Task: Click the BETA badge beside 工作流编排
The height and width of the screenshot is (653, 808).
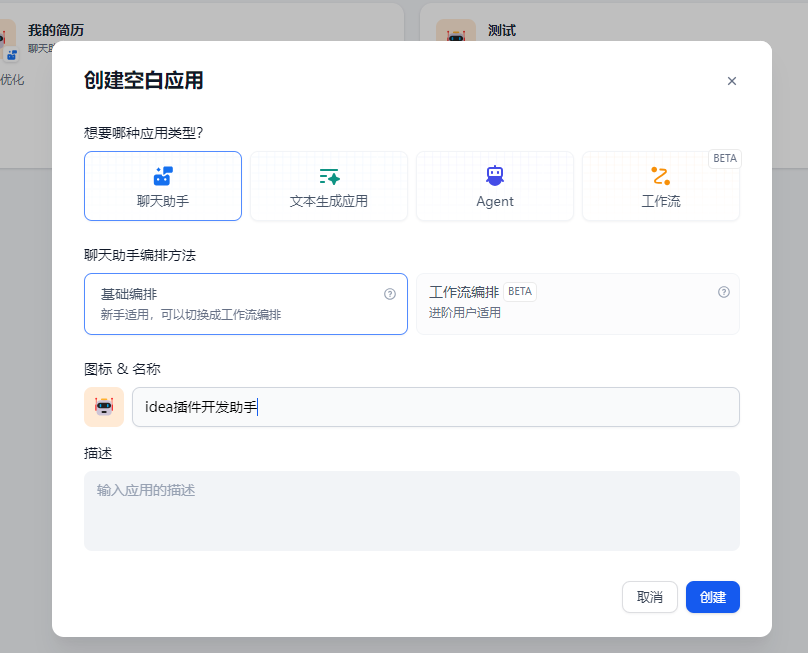Action: coord(520,292)
